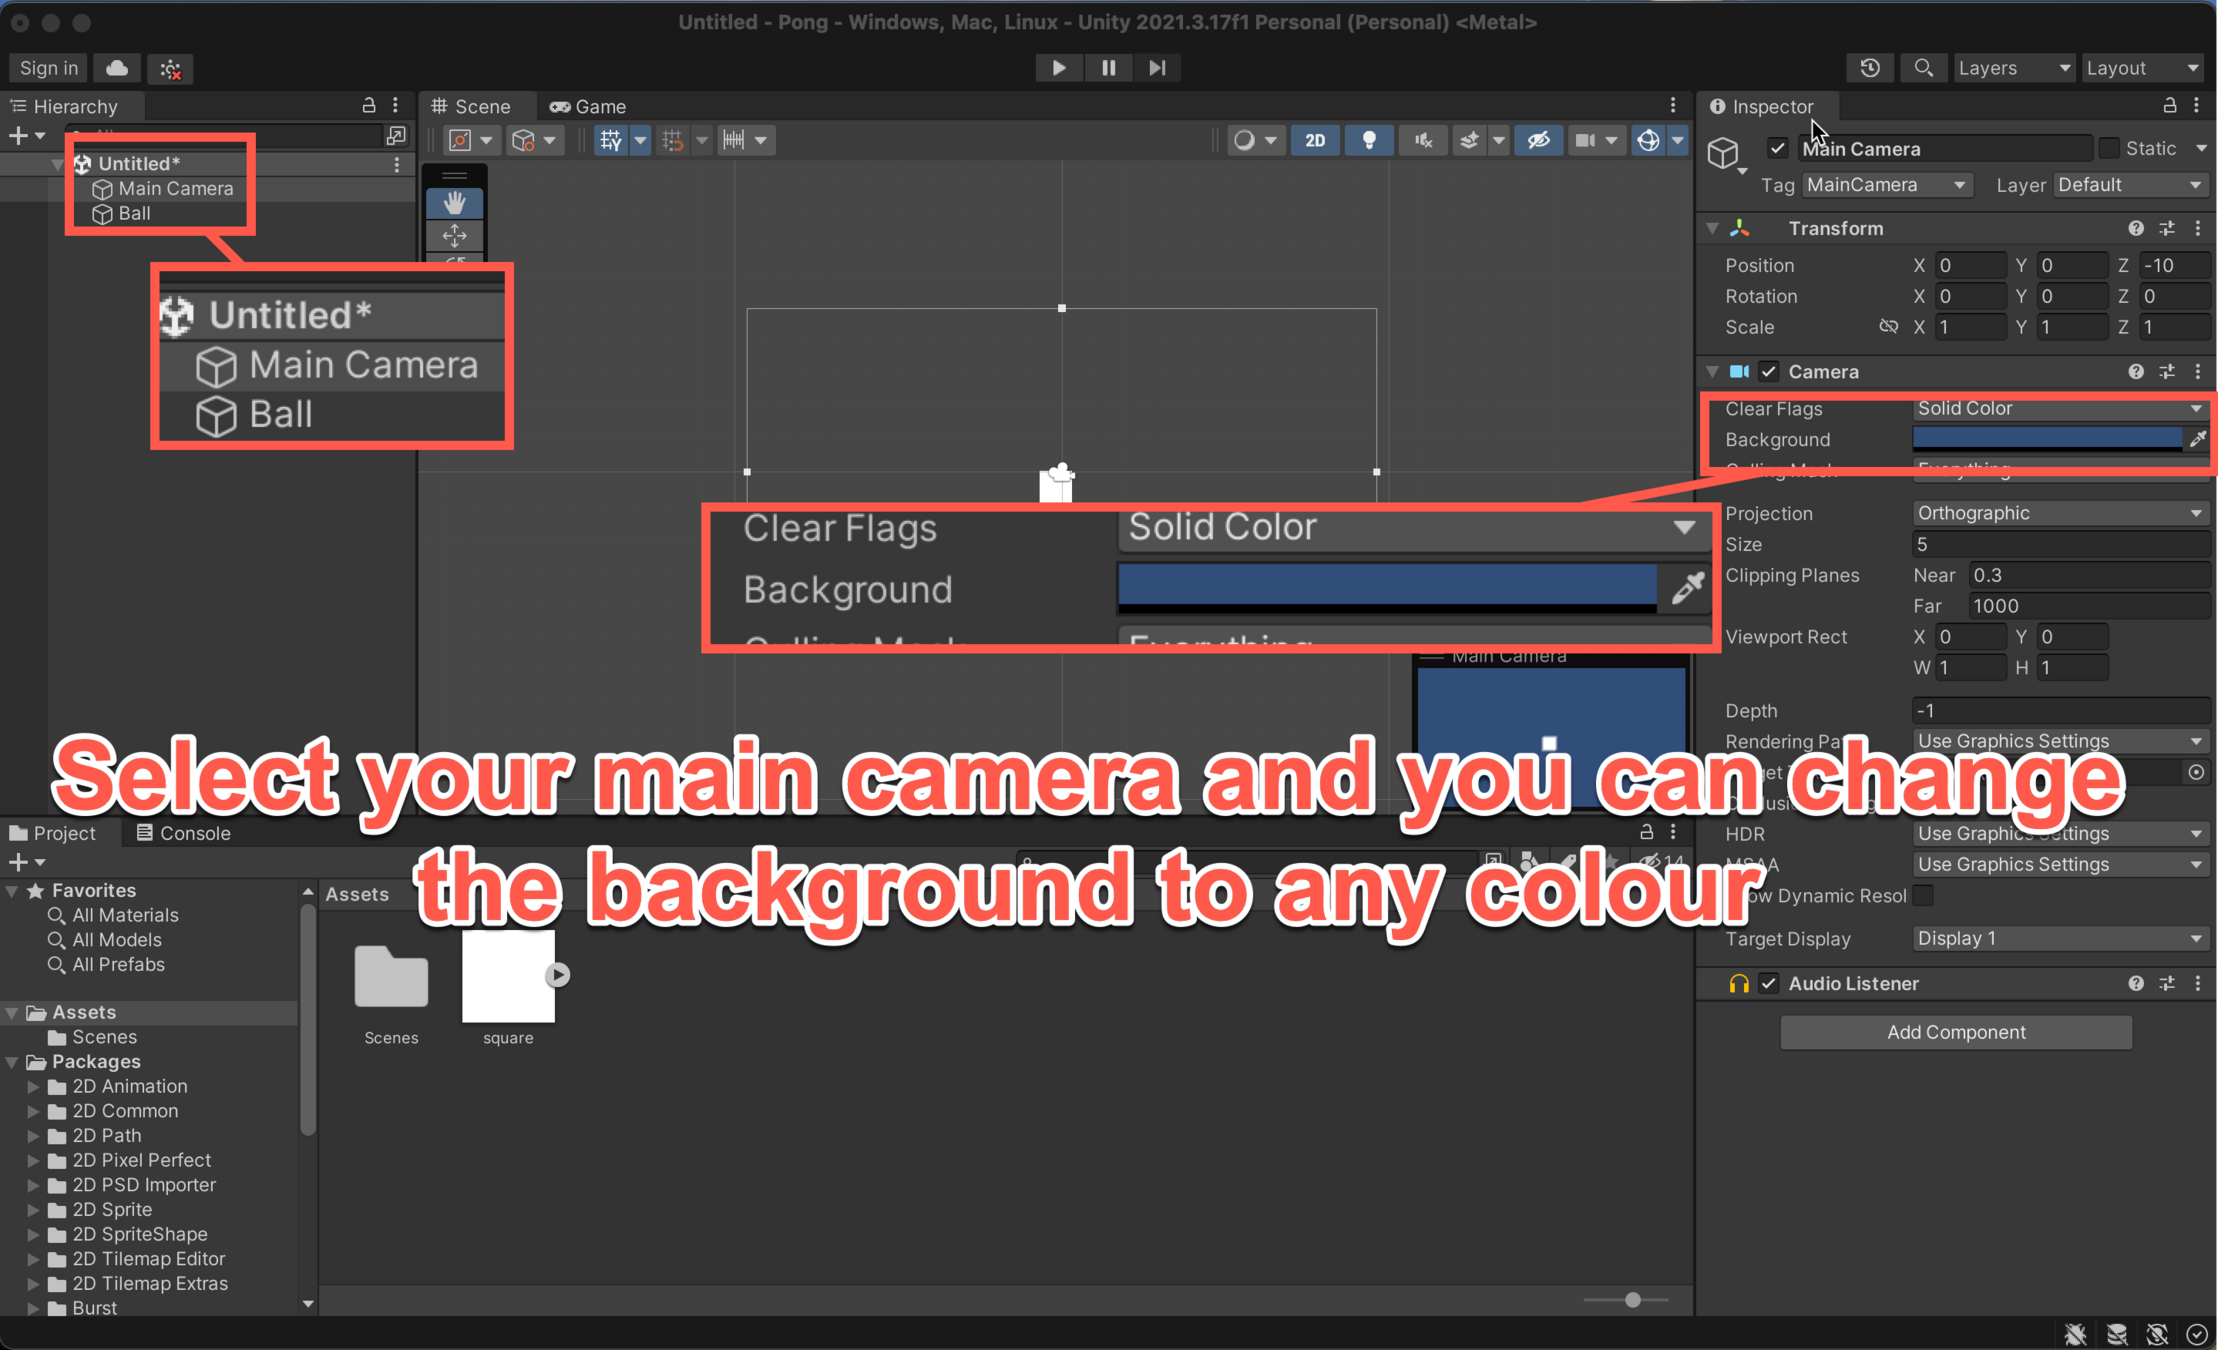This screenshot has width=2218, height=1350.
Task: Toggle scene lighting bulb icon
Action: tap(1369, 140)
